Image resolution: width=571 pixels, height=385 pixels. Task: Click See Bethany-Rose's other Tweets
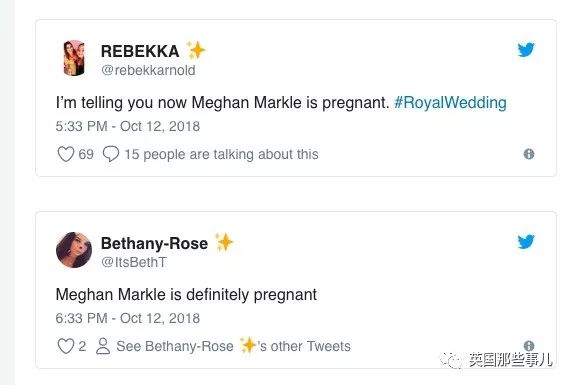click(233, 346)
